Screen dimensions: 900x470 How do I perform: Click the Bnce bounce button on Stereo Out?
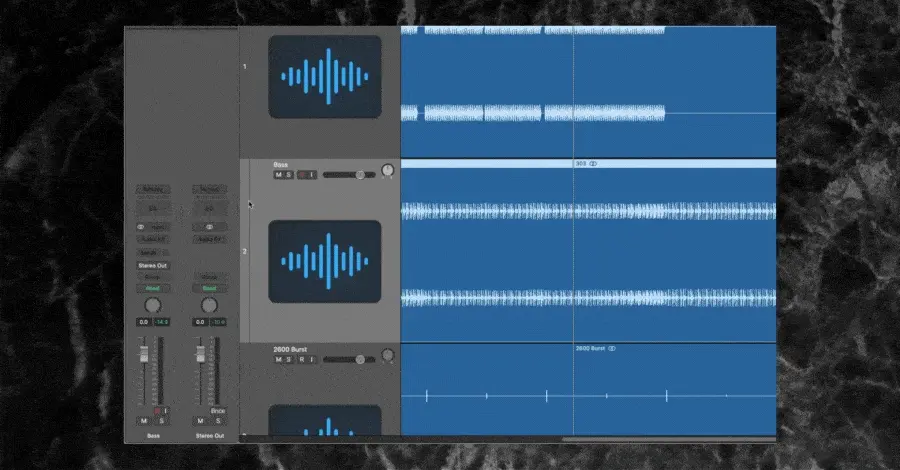(218, 411)
